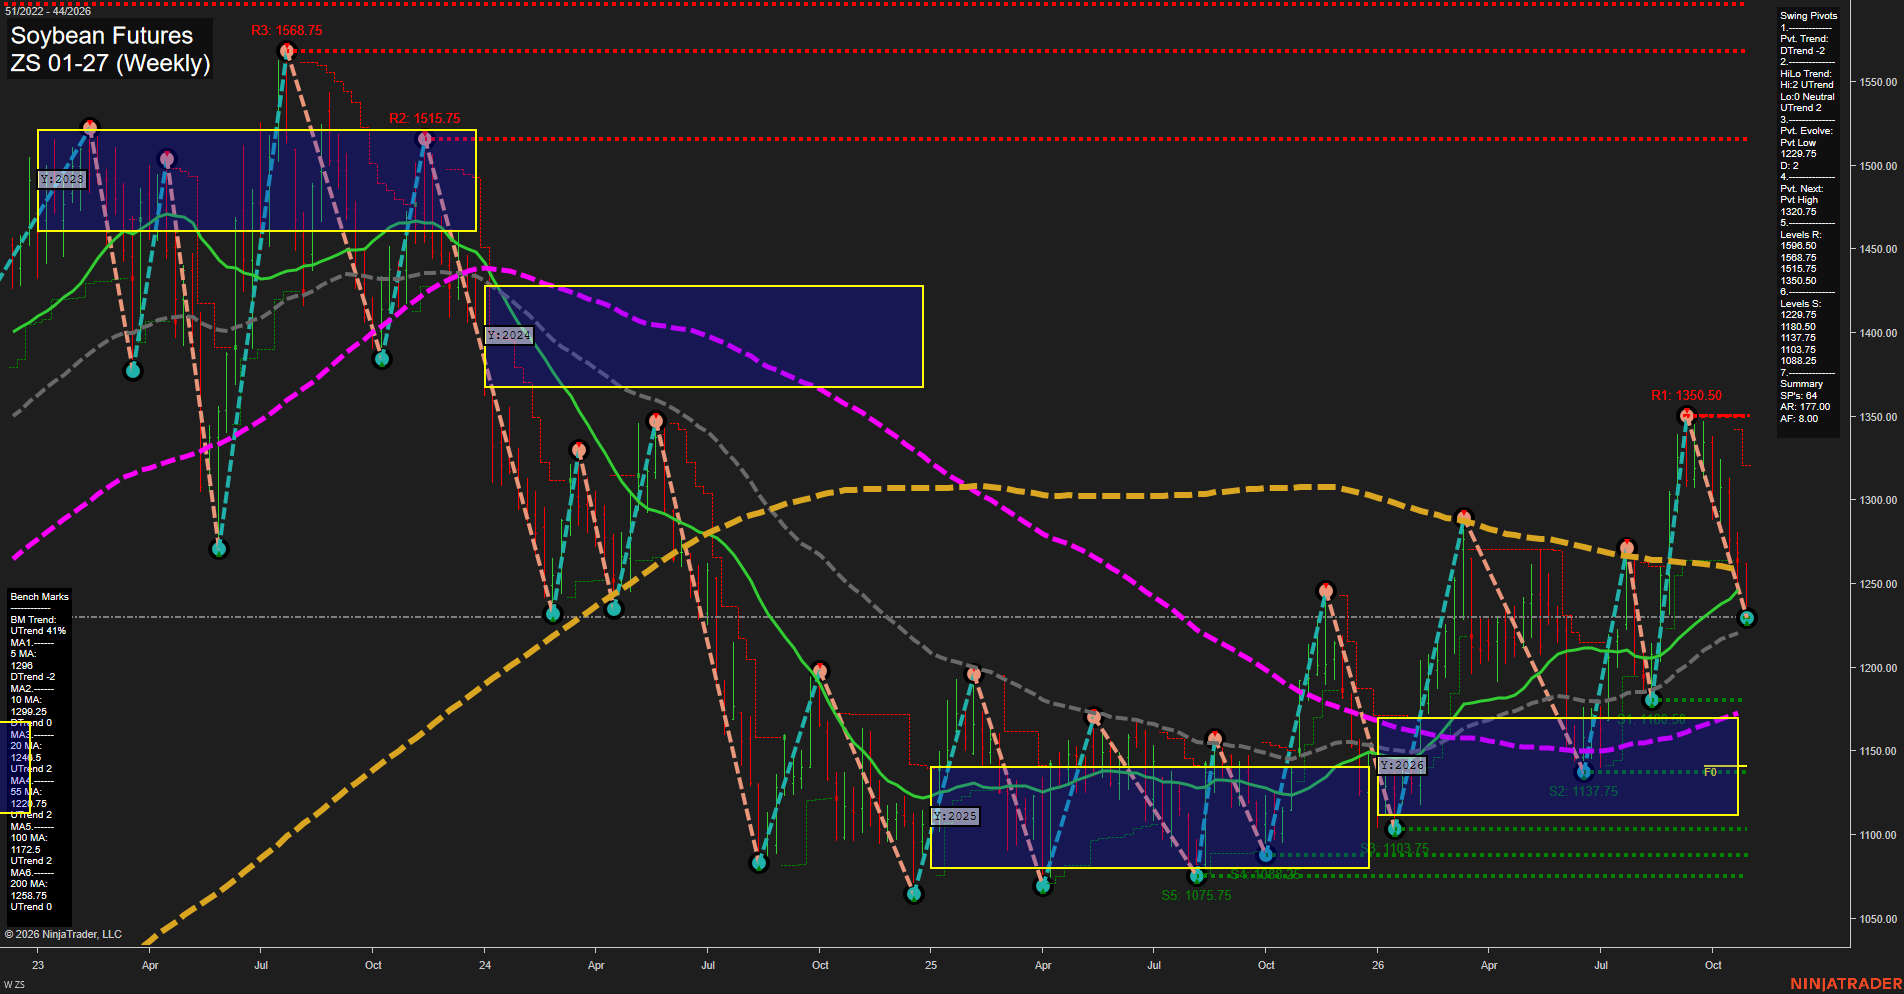
Task: Click the S3: 1103.75 support label
Action: click(1394, 850)
